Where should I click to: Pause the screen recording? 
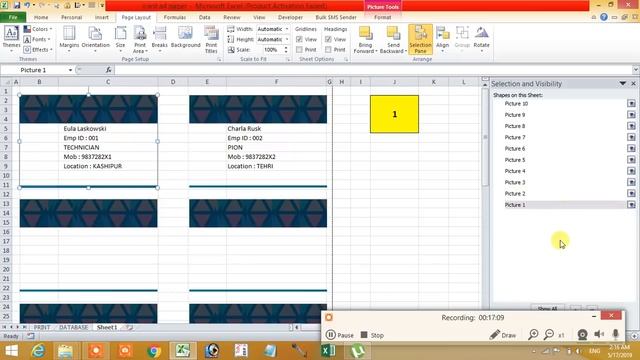click(x=340, y=335)
